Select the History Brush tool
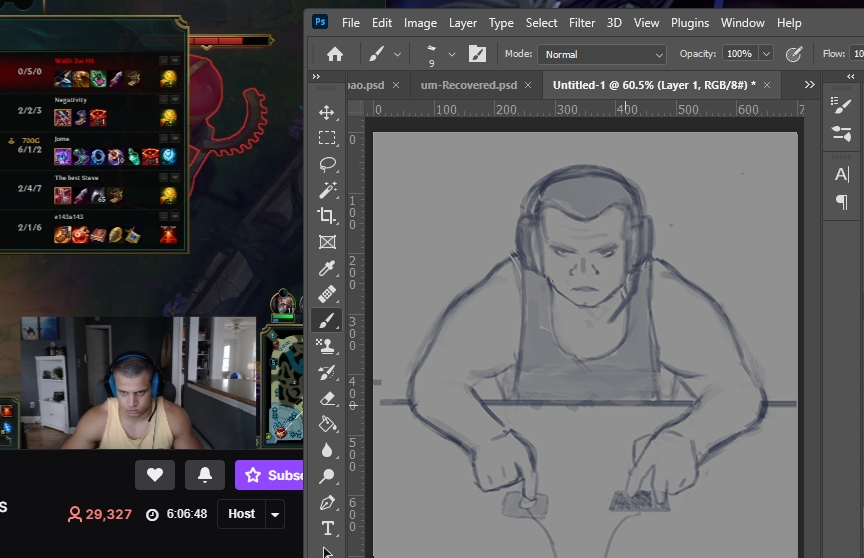Image resolution: width=864 pixels, height=558 pixels. [327, 372]
